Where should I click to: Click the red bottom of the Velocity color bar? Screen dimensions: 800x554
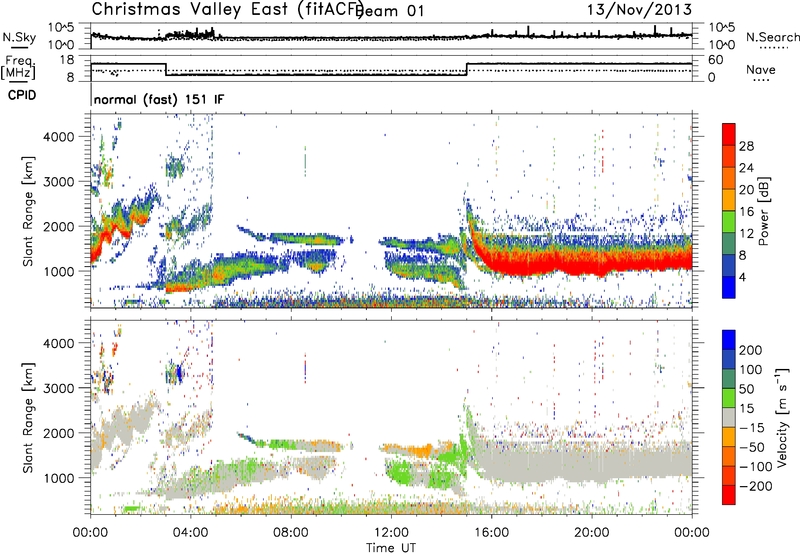coord(729,495)
